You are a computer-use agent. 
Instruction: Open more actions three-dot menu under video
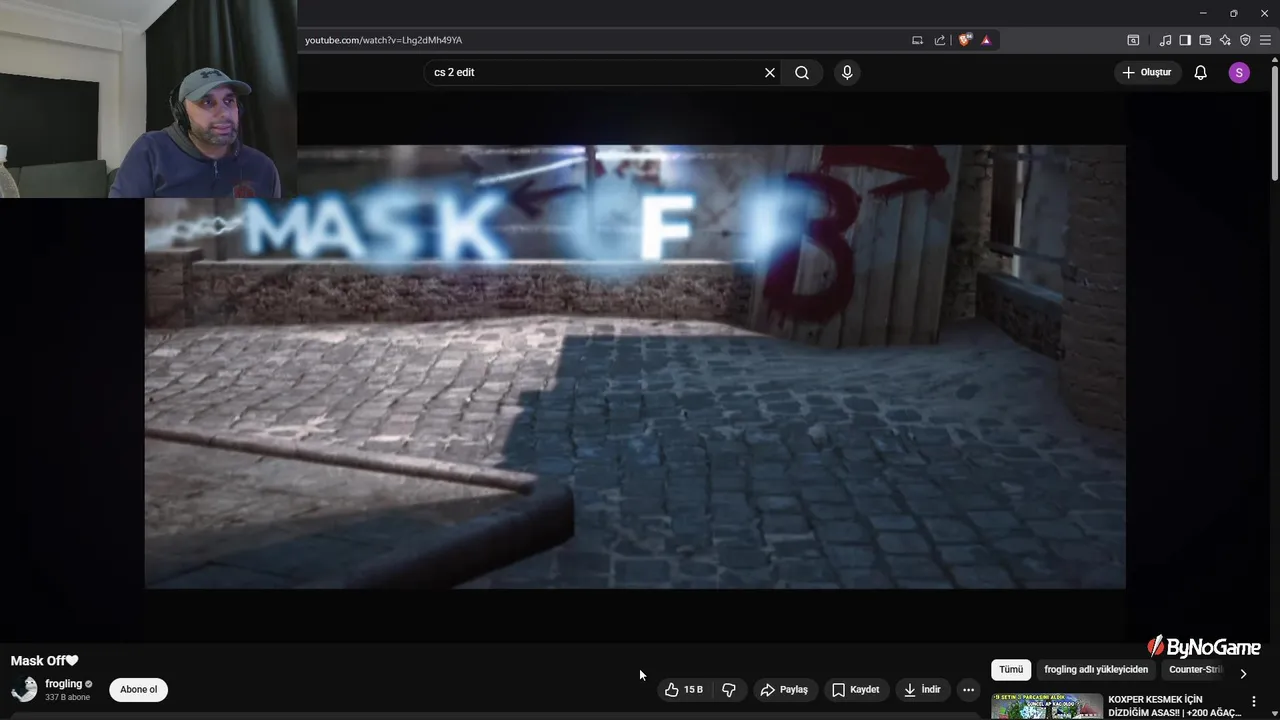pyautogui.click(x=968, y=690)
